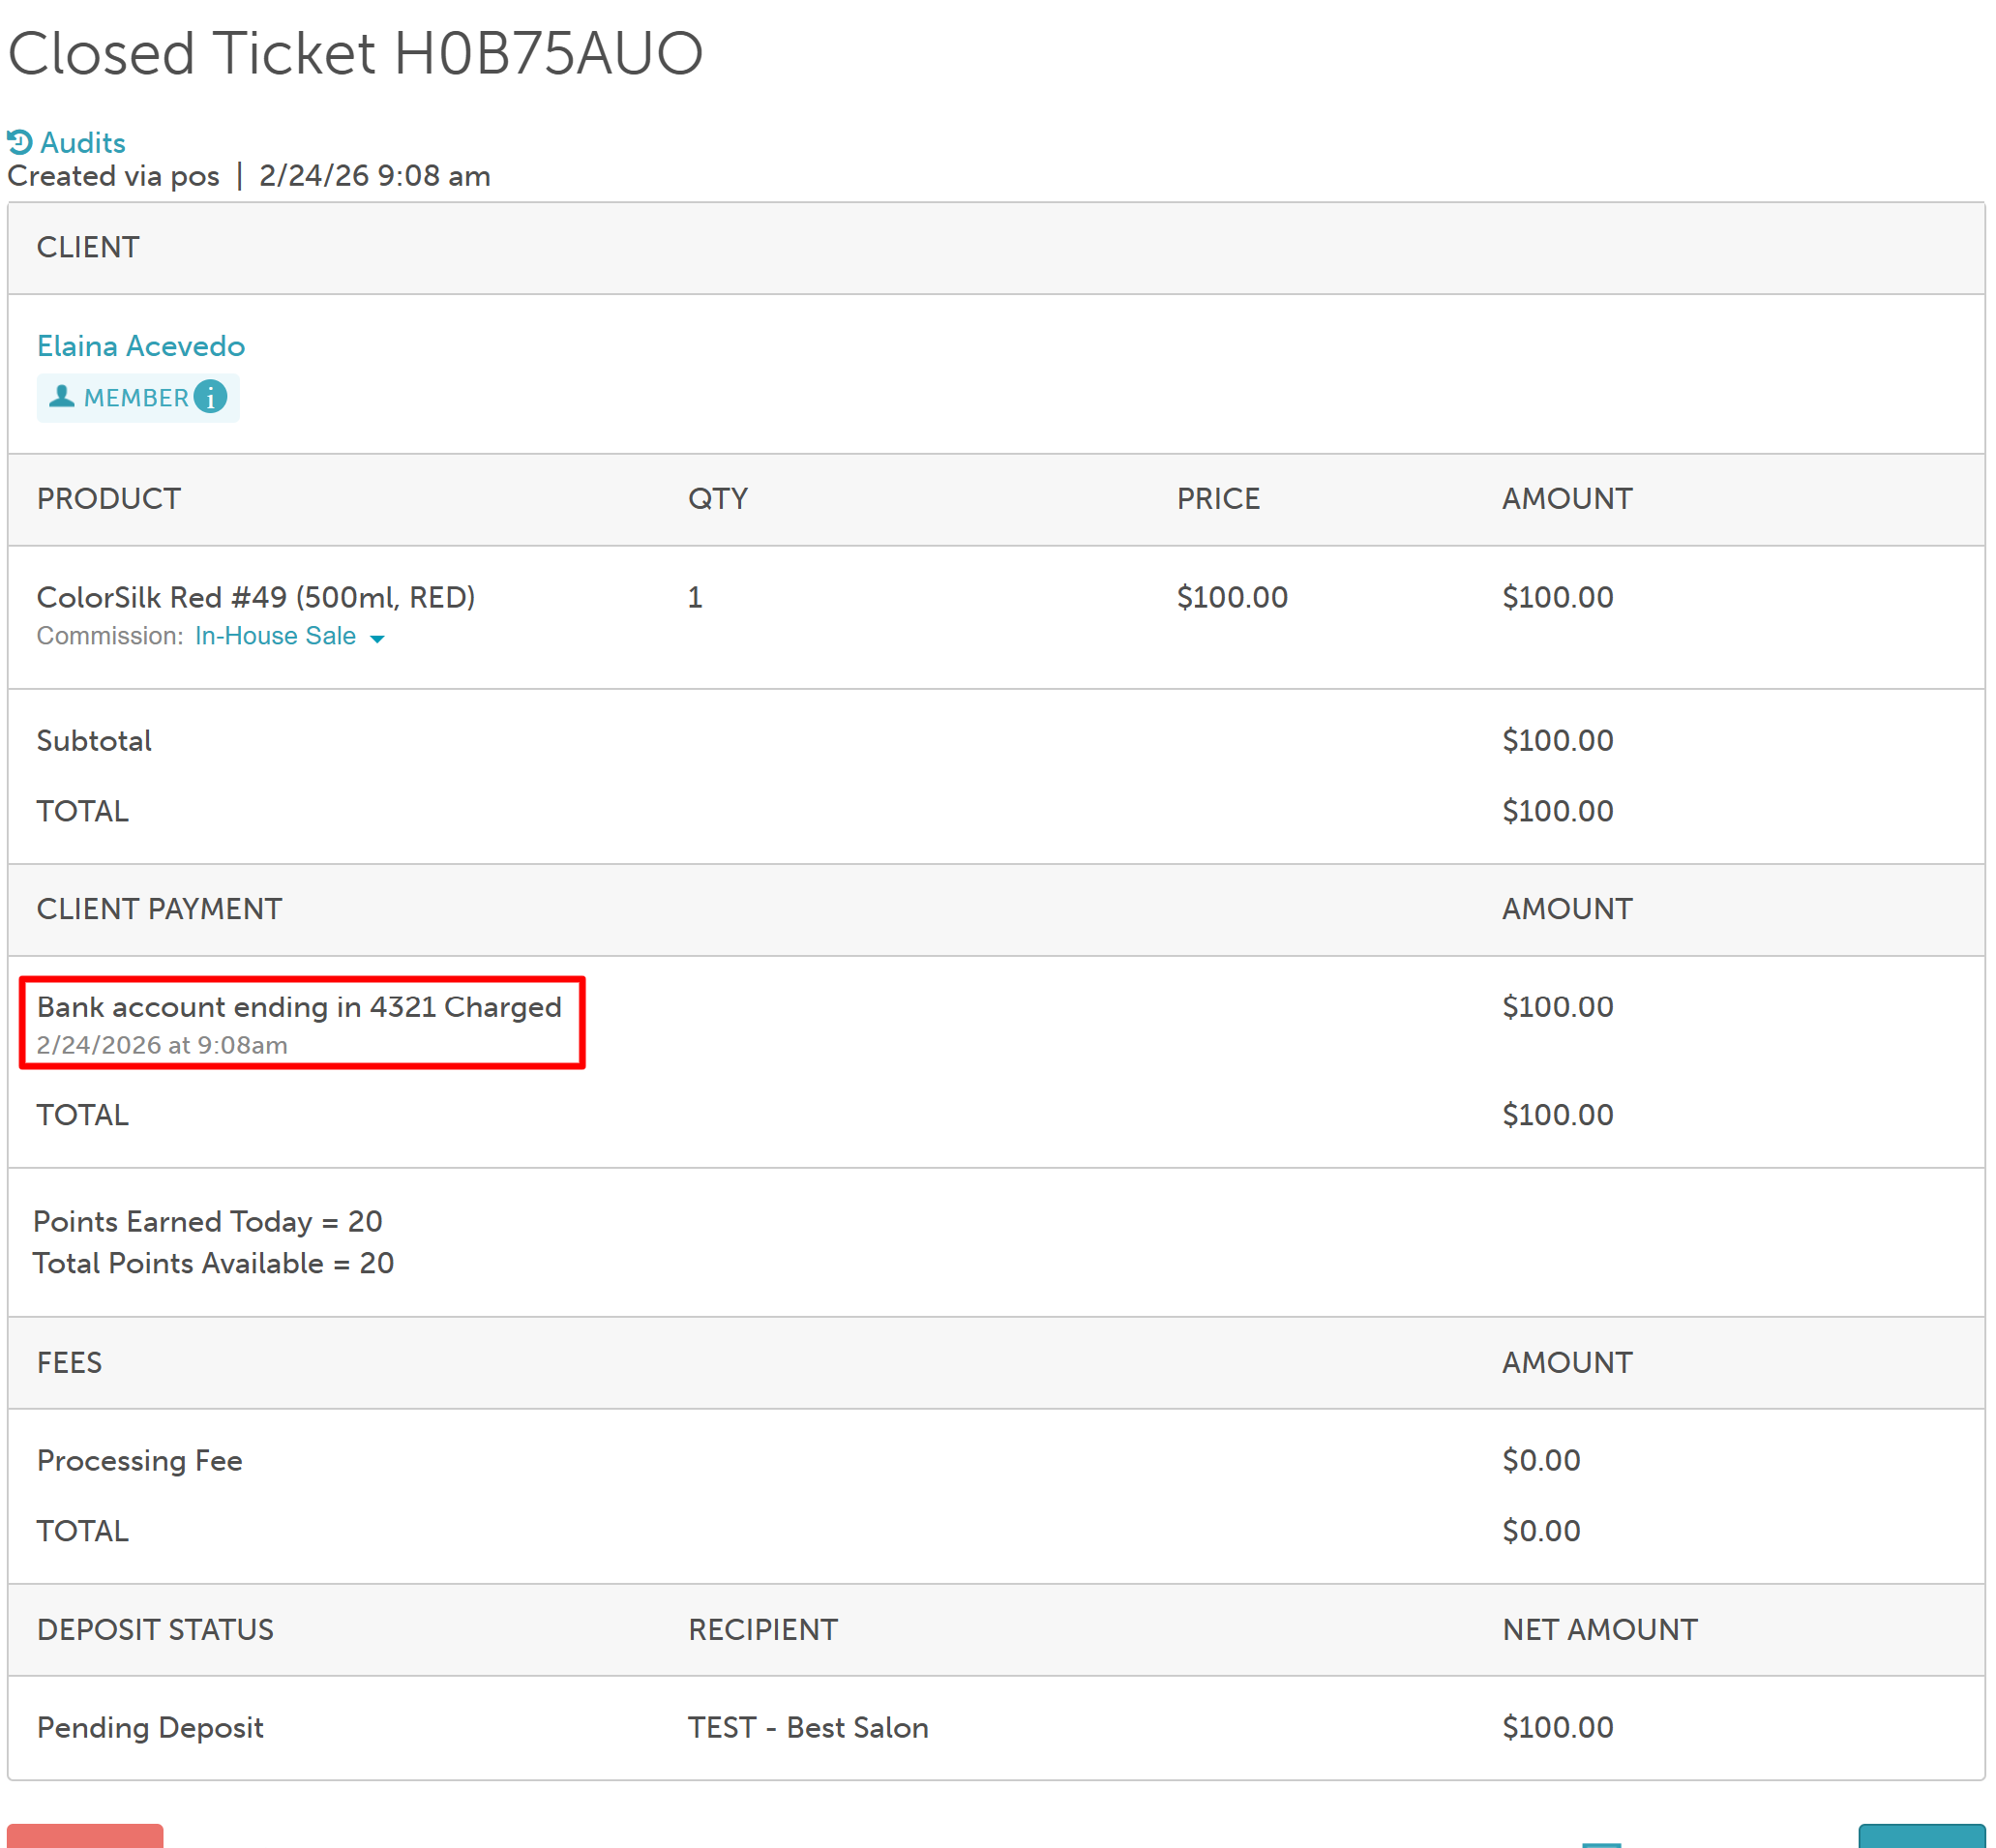Image resolution: width=1996 pixels, height=1848 pixels.
Task: Click Bank account ending in 4321 Charged
Action: click(x=299, y=1007)
